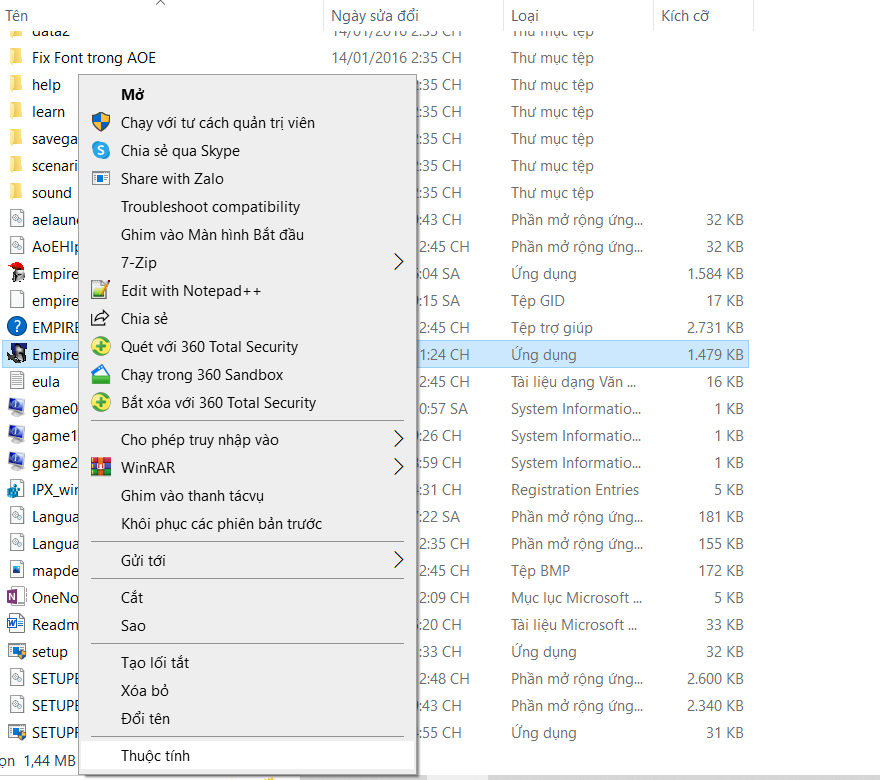
Task: Select the eula text document
Action: coord(45,381)
